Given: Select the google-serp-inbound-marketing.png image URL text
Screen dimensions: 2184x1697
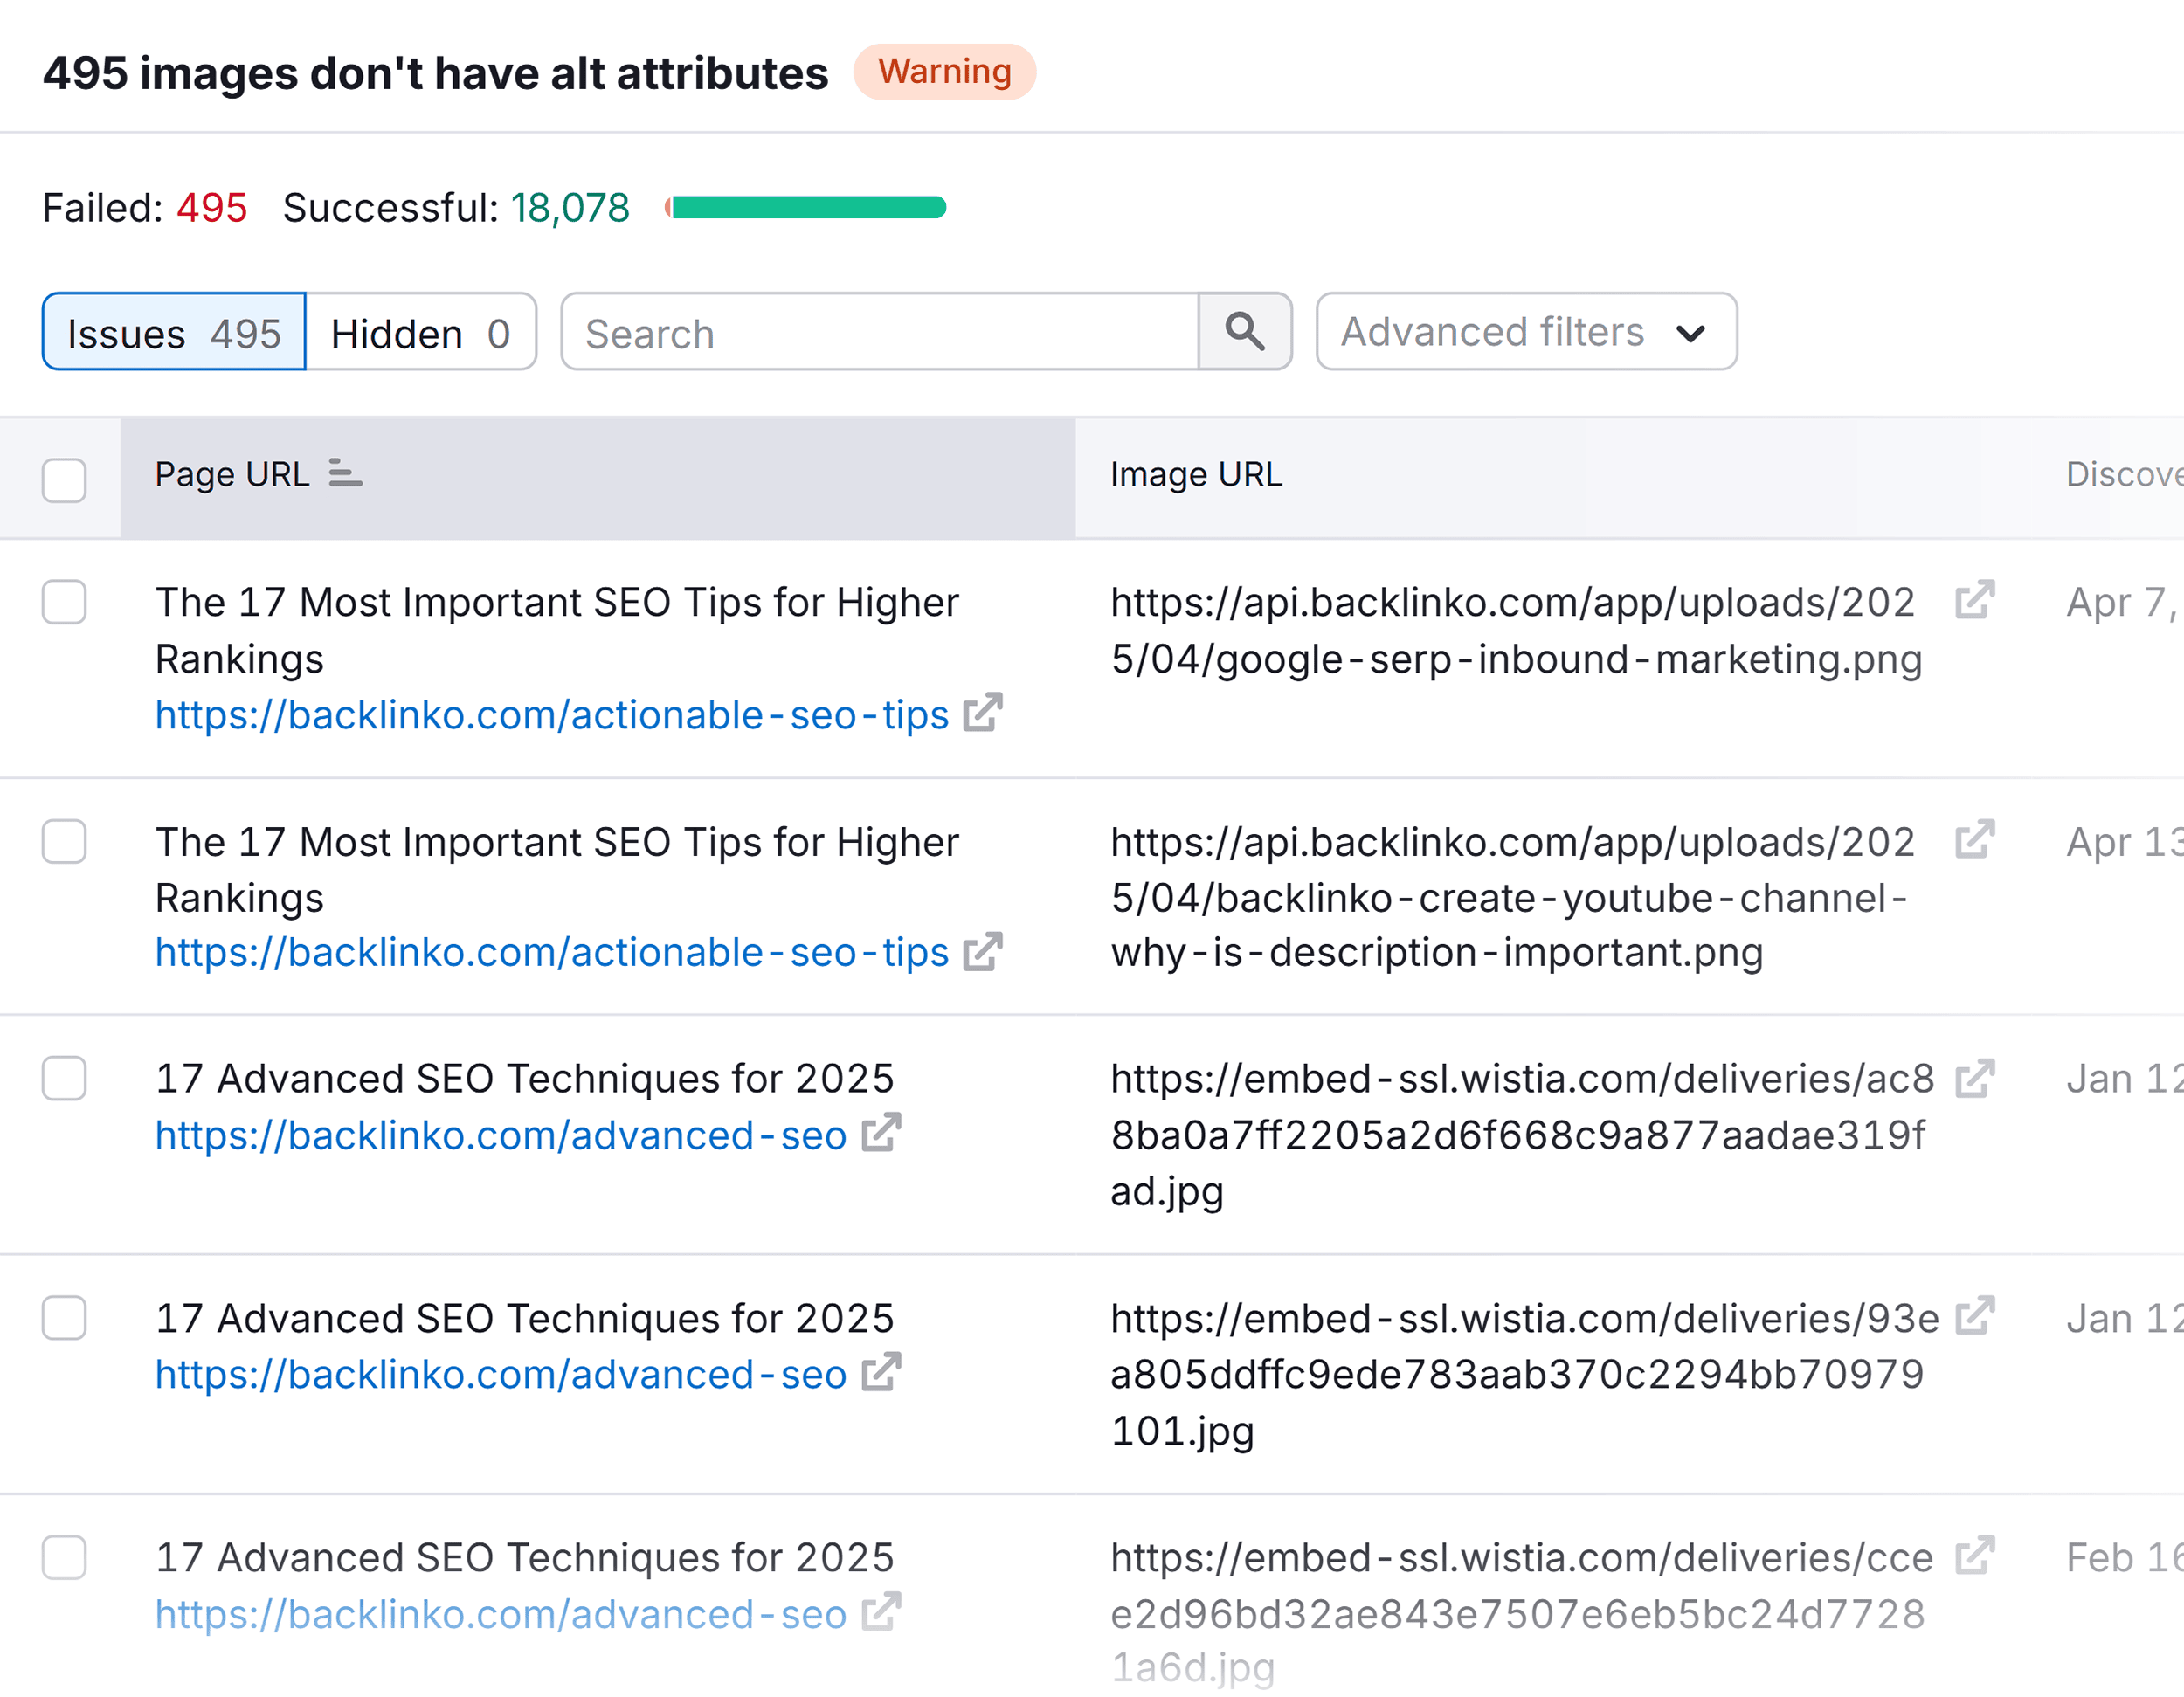Looking at the screenshot, I should (1516, 630).
